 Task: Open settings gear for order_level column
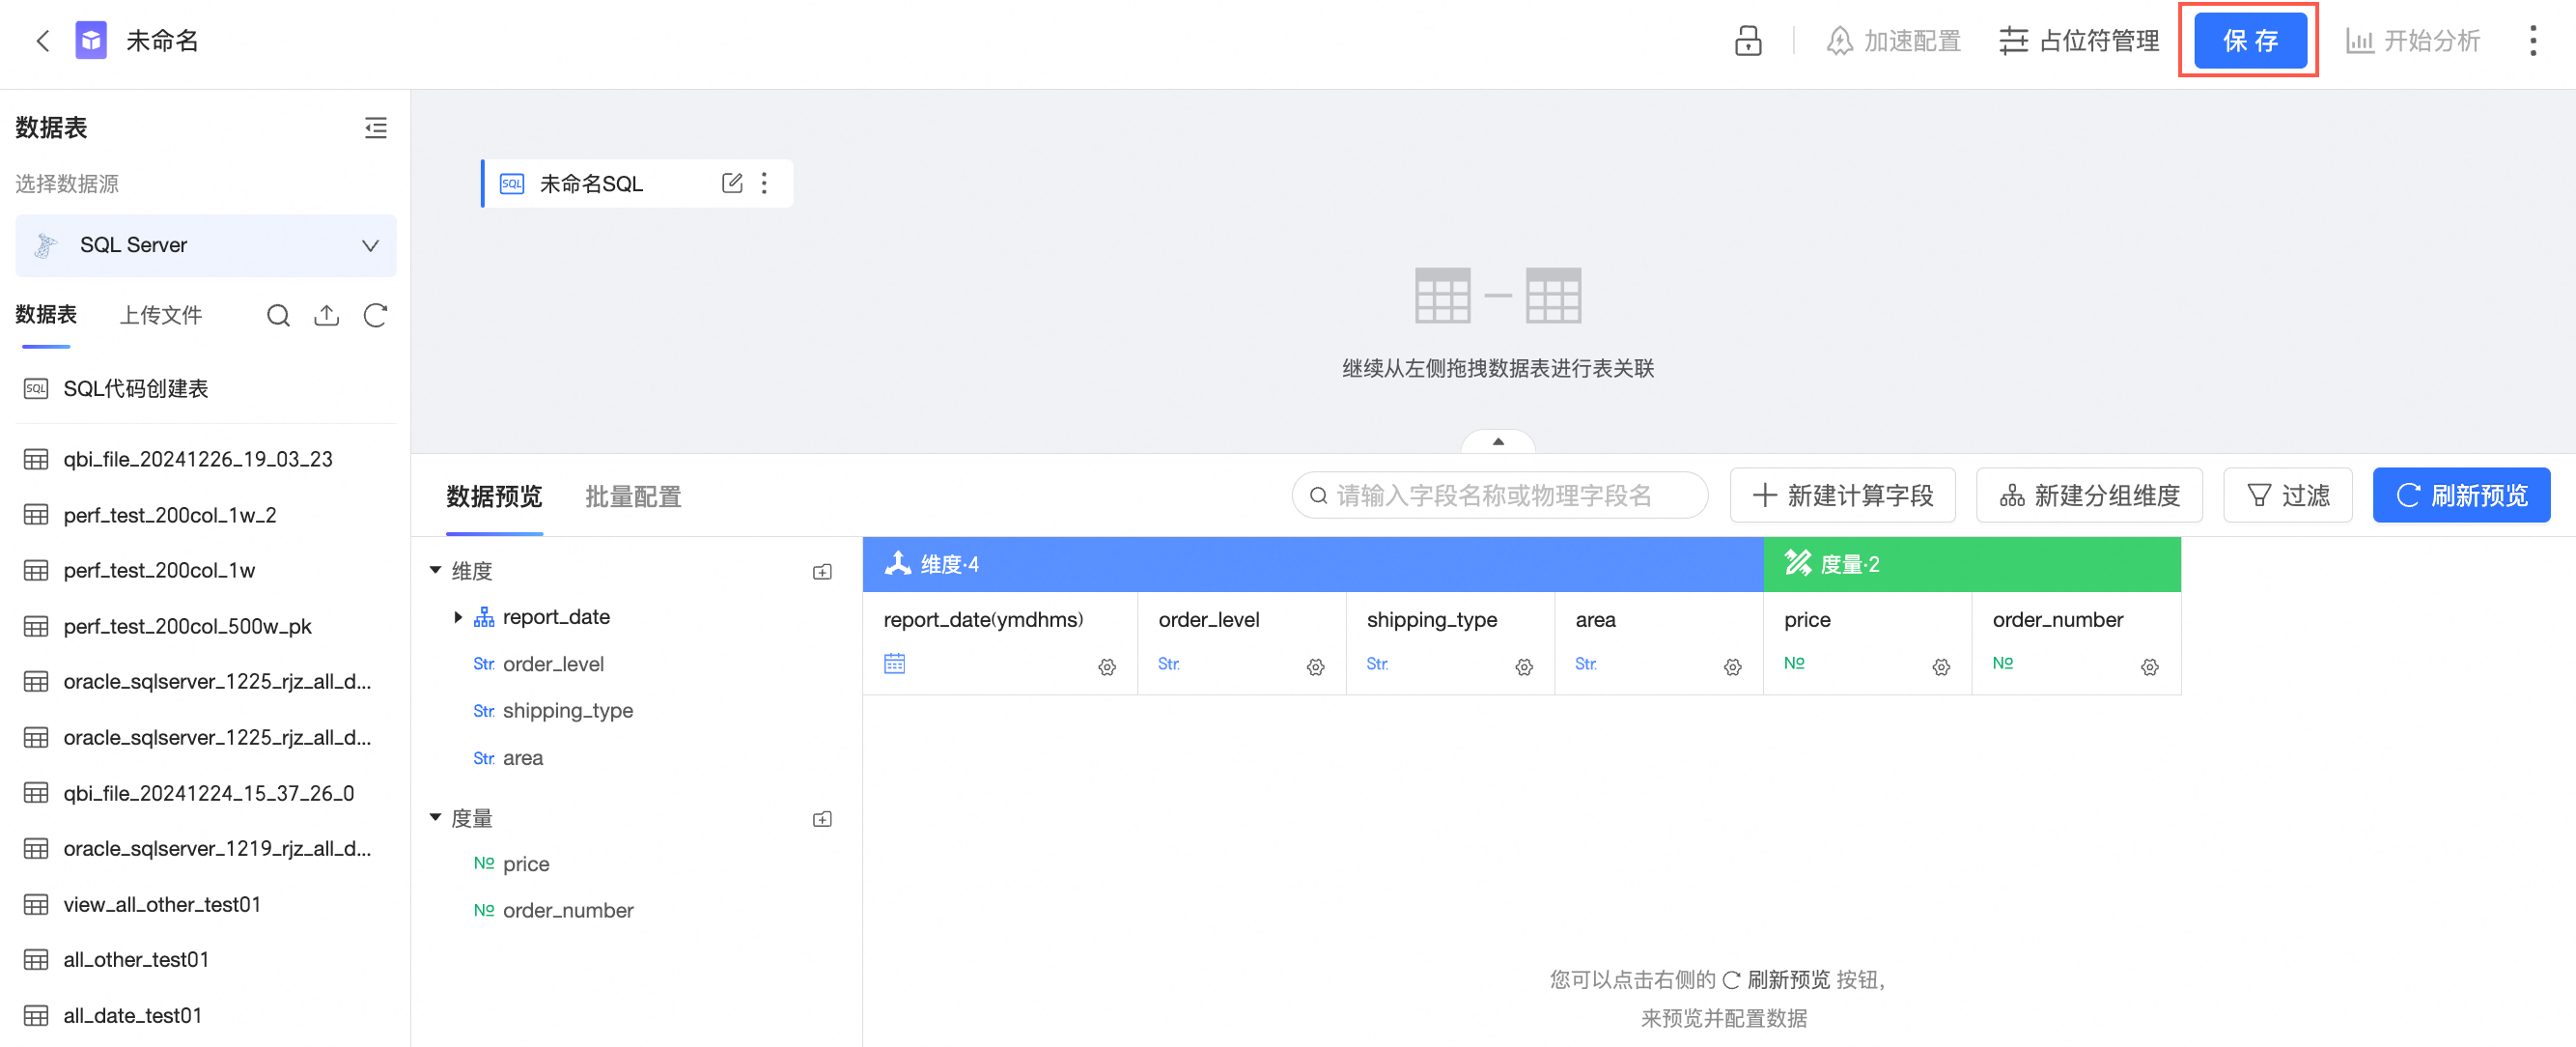coord(1316,667)
